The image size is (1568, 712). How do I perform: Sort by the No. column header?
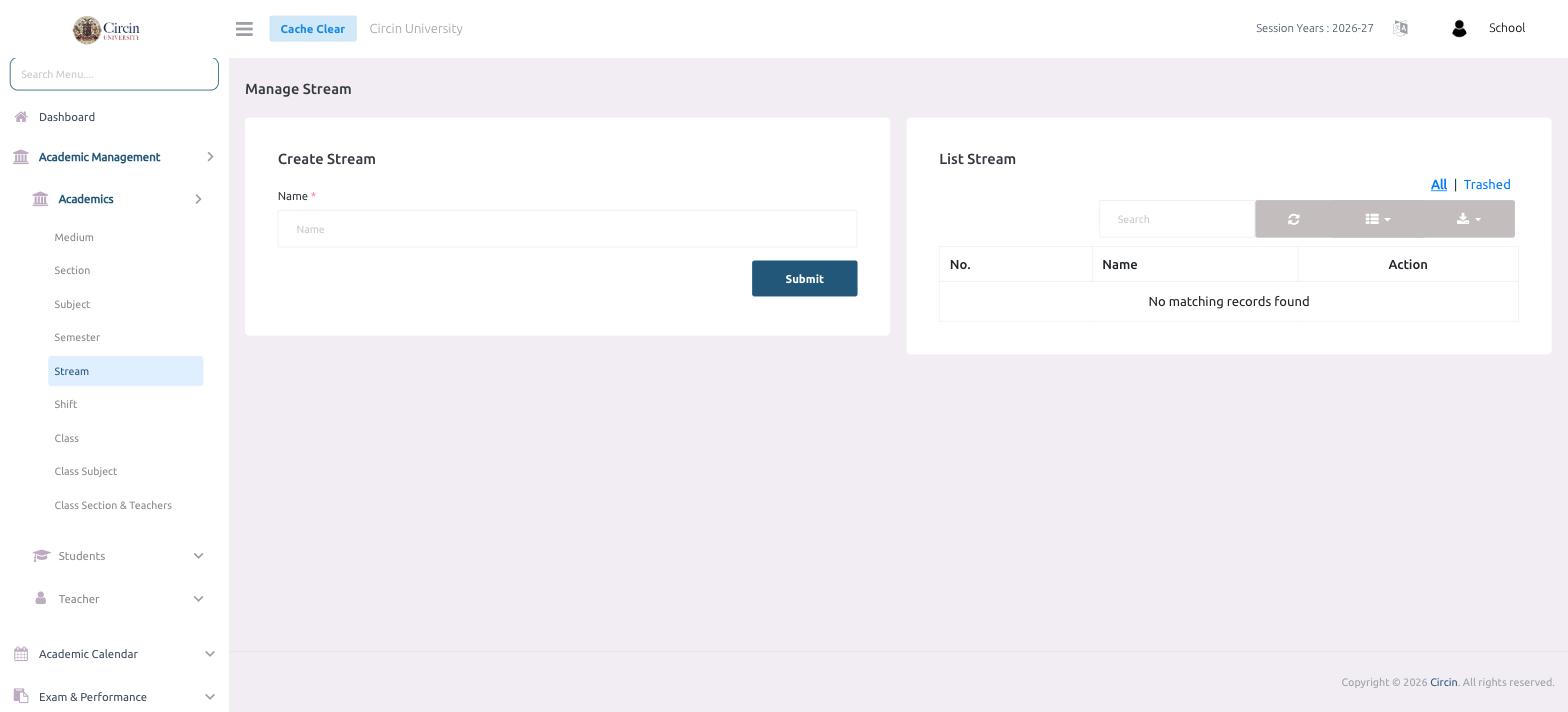[1016, 265]
